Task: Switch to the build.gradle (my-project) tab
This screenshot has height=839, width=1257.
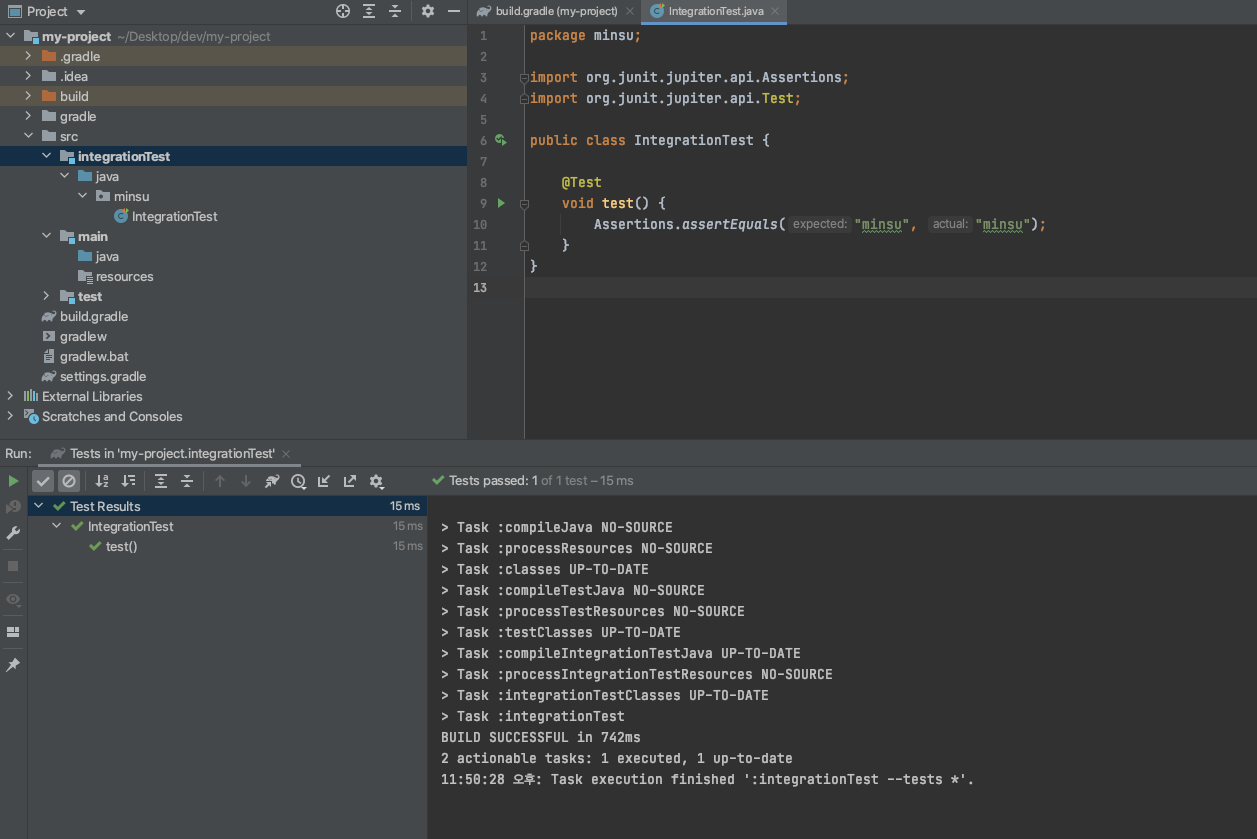Action: point(553,12)
